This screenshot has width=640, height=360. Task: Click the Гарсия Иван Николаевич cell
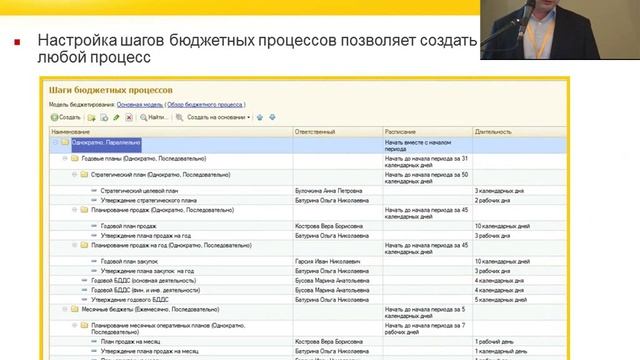coord(338,261)
